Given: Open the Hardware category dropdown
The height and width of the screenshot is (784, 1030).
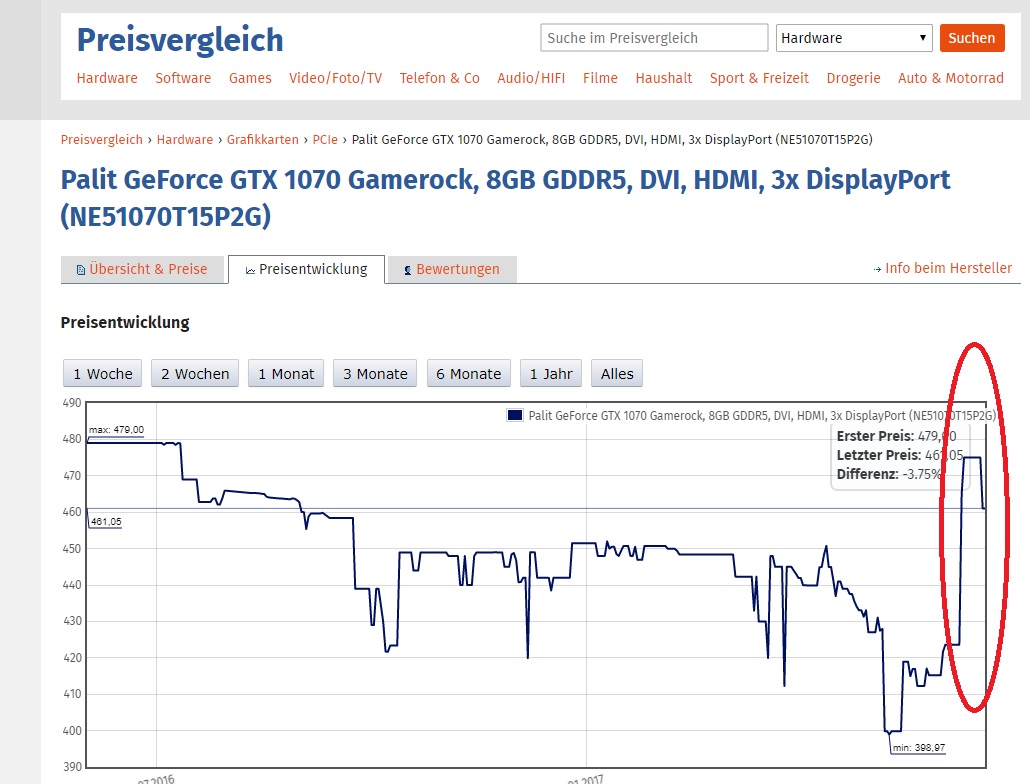Looking at the screenshot, I should 854,38.
